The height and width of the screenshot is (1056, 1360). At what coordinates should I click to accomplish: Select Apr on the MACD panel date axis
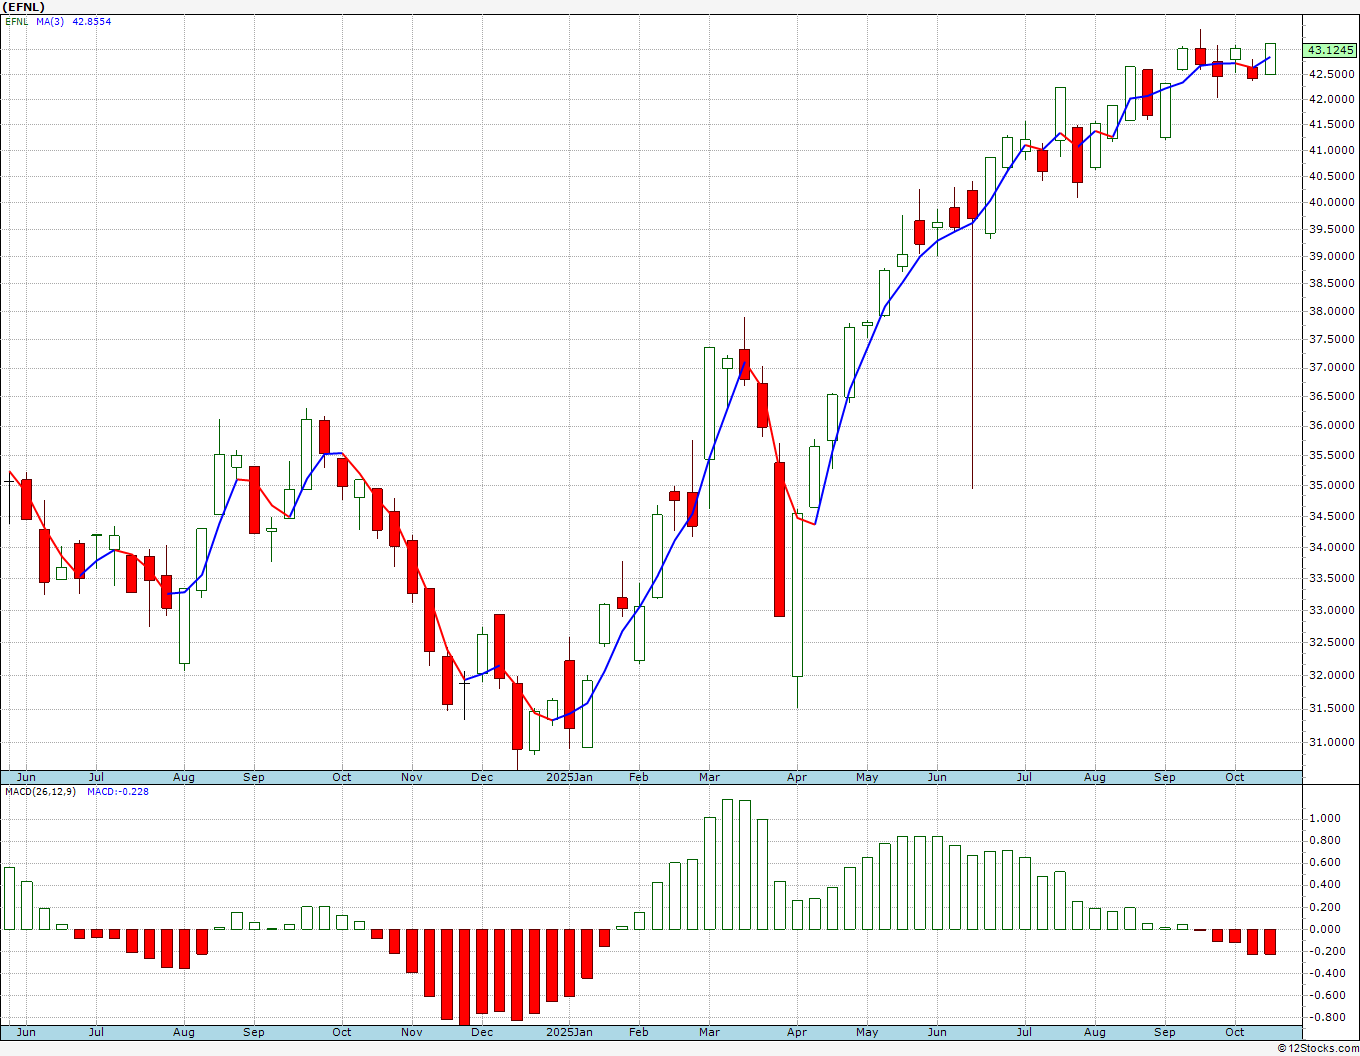[797, 1032]
